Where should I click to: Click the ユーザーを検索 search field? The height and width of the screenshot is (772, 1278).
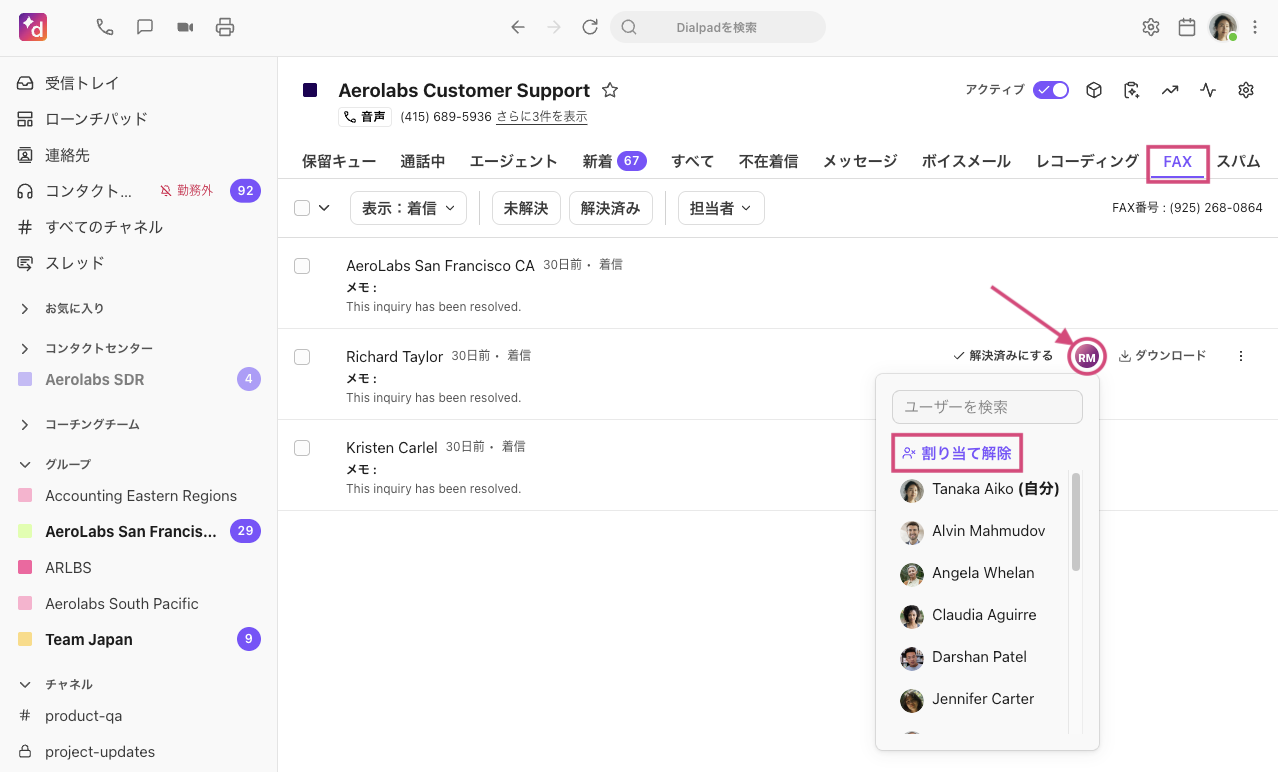point(987,407)
